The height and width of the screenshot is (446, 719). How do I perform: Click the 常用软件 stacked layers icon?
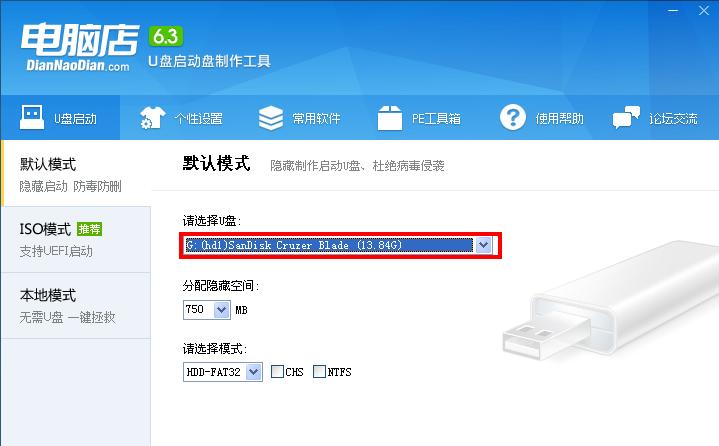point(271,118)
